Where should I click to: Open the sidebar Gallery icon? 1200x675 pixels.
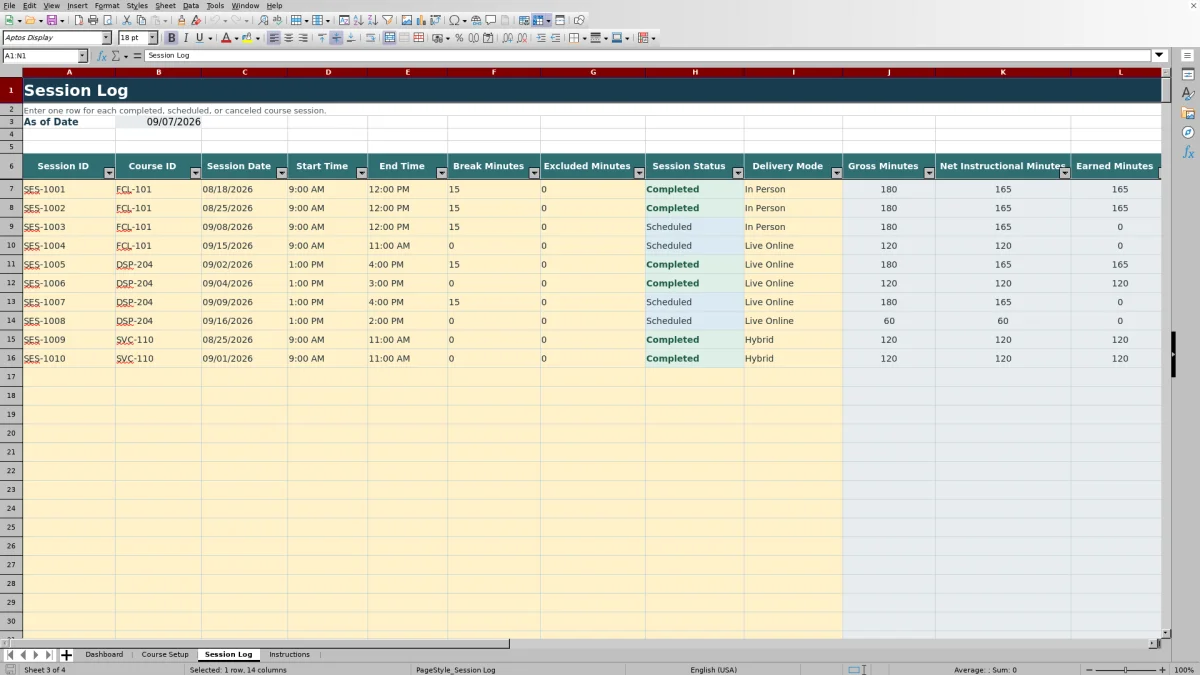(x=1188, y=113)
